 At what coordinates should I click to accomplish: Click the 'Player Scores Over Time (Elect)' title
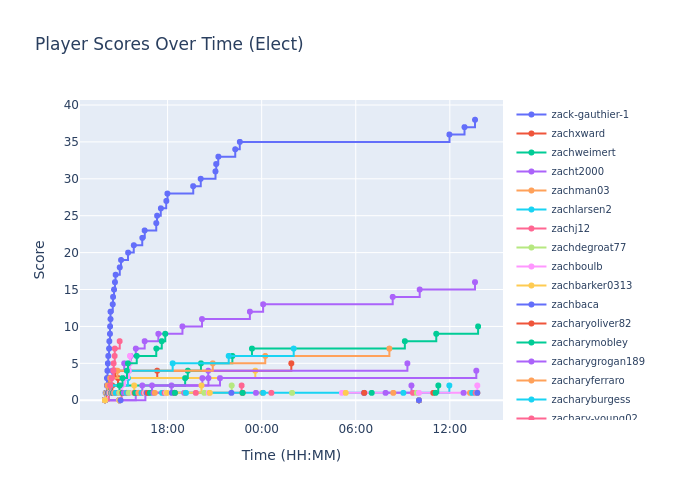coord(169,45)
